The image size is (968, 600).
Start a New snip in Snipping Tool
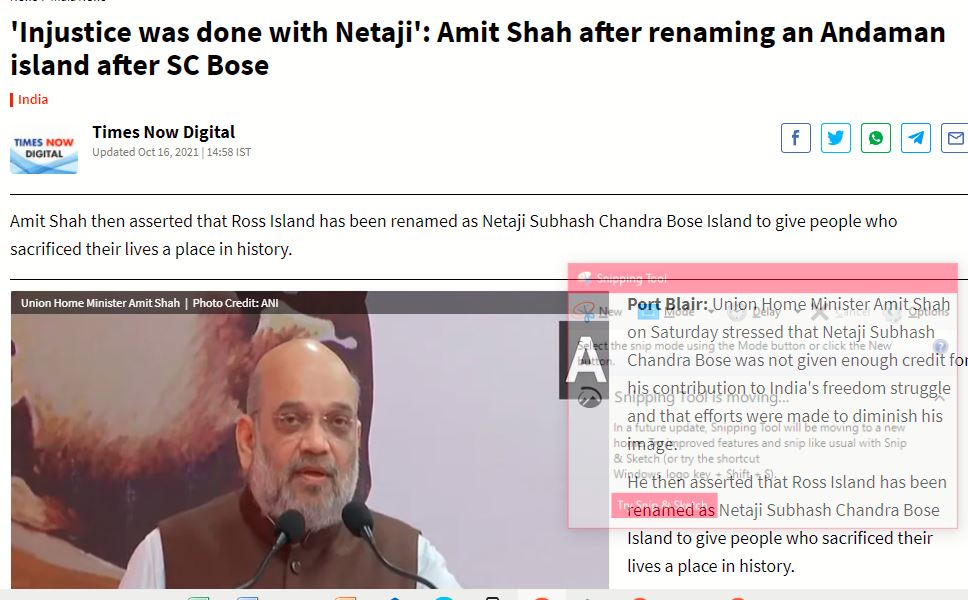596,312
